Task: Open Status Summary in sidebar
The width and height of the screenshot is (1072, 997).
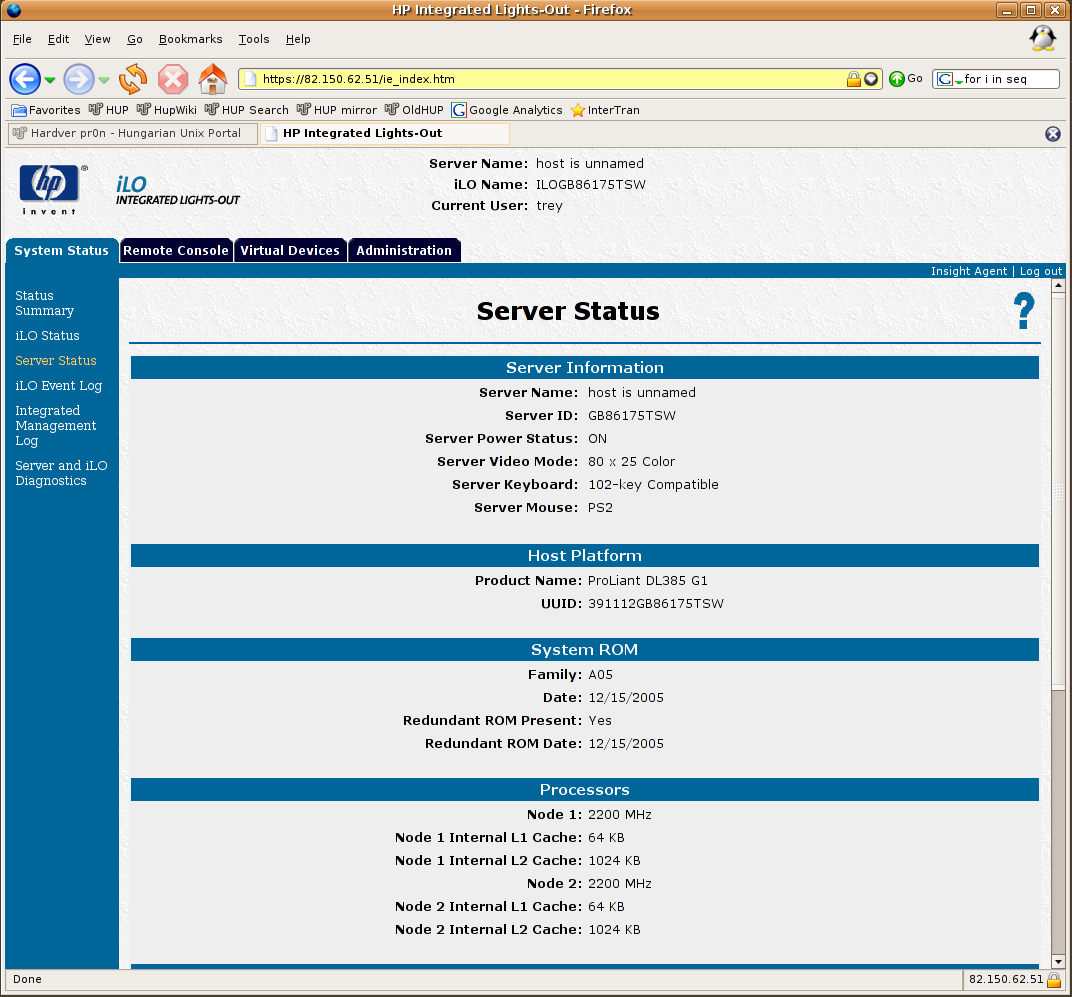Action: pyautogui.click(x=44, y=303)
